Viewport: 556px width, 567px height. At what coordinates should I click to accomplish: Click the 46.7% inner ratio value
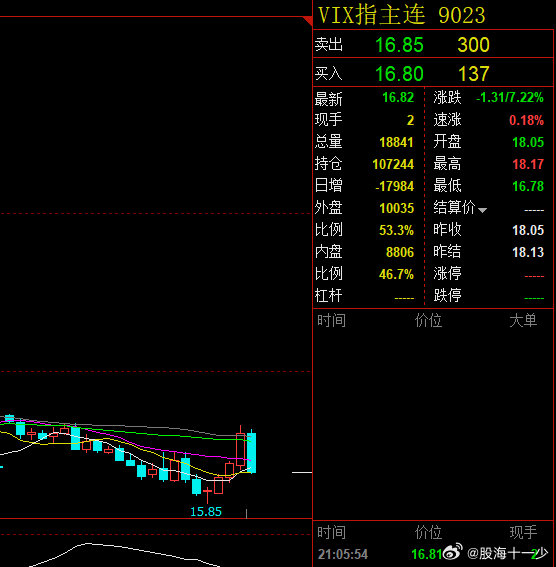click(x=396, y=274)
